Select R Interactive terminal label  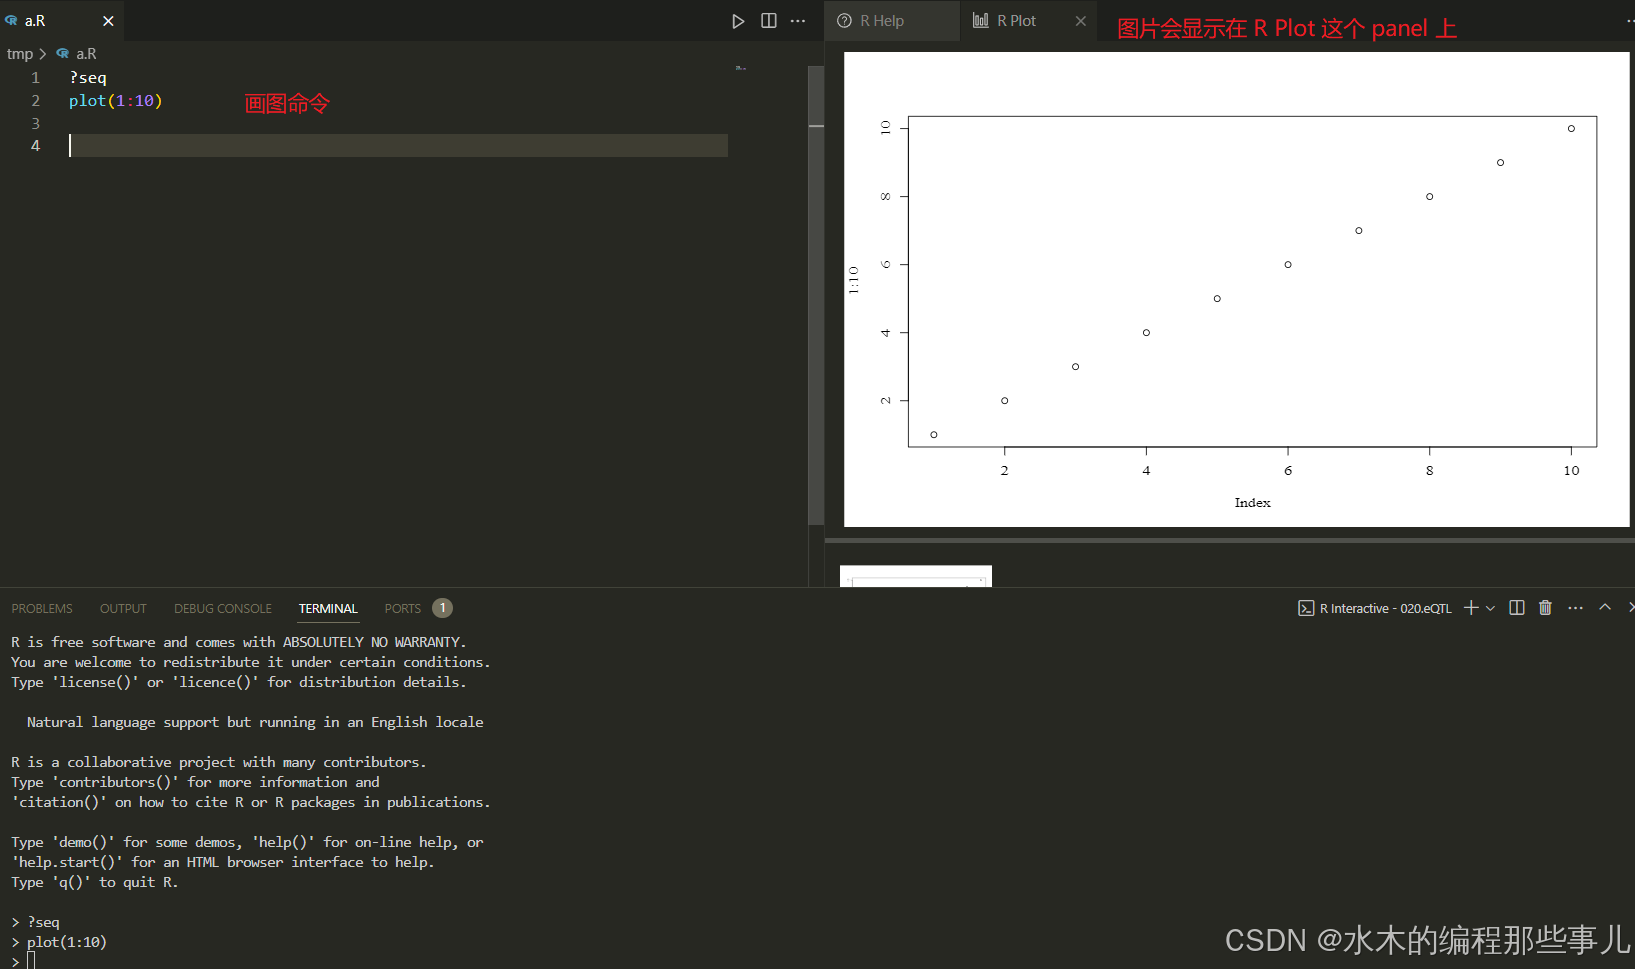[x=1386, y=608]
